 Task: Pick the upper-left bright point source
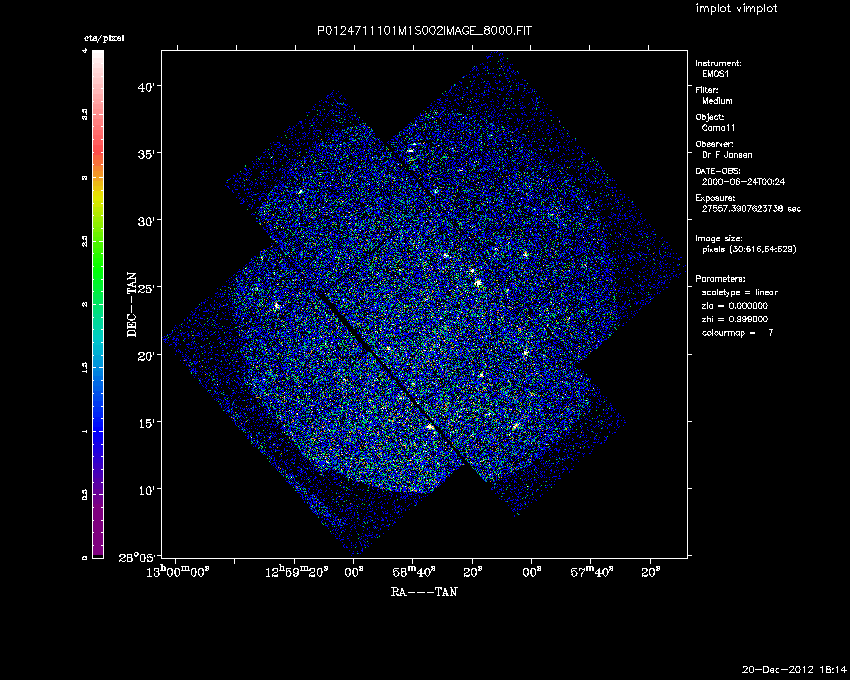click(x=299, y=191)
